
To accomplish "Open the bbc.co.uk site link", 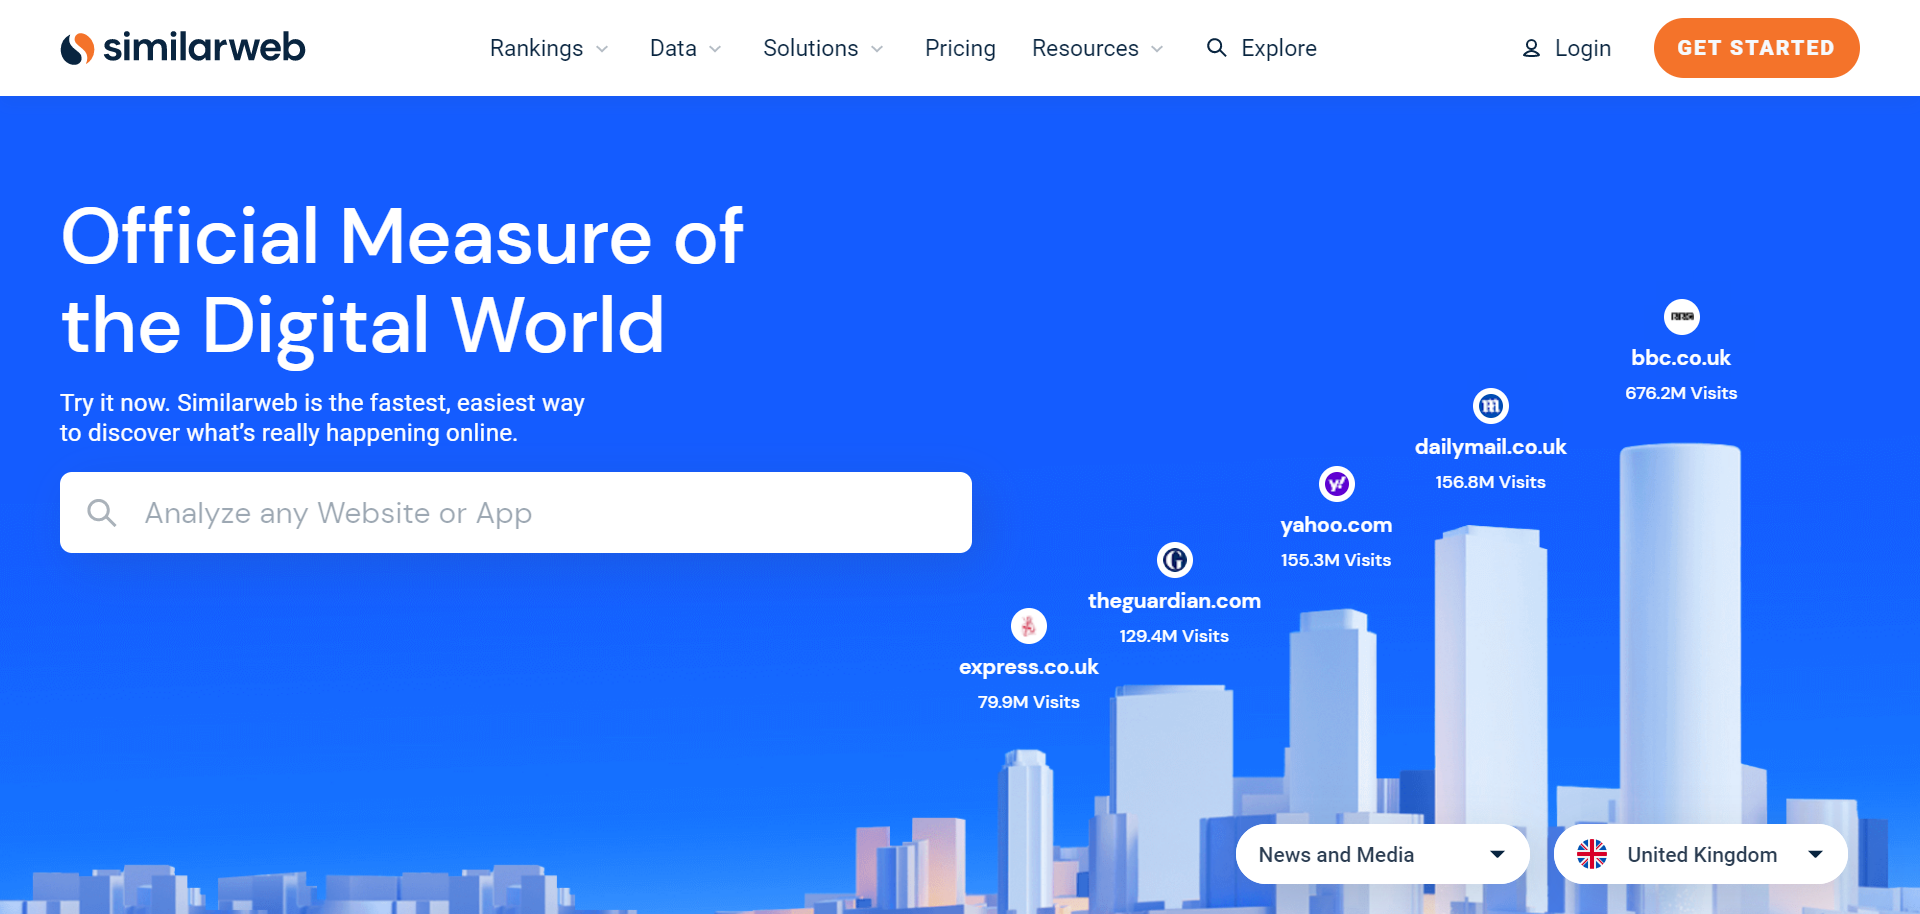I will [x=1681, y=358].
